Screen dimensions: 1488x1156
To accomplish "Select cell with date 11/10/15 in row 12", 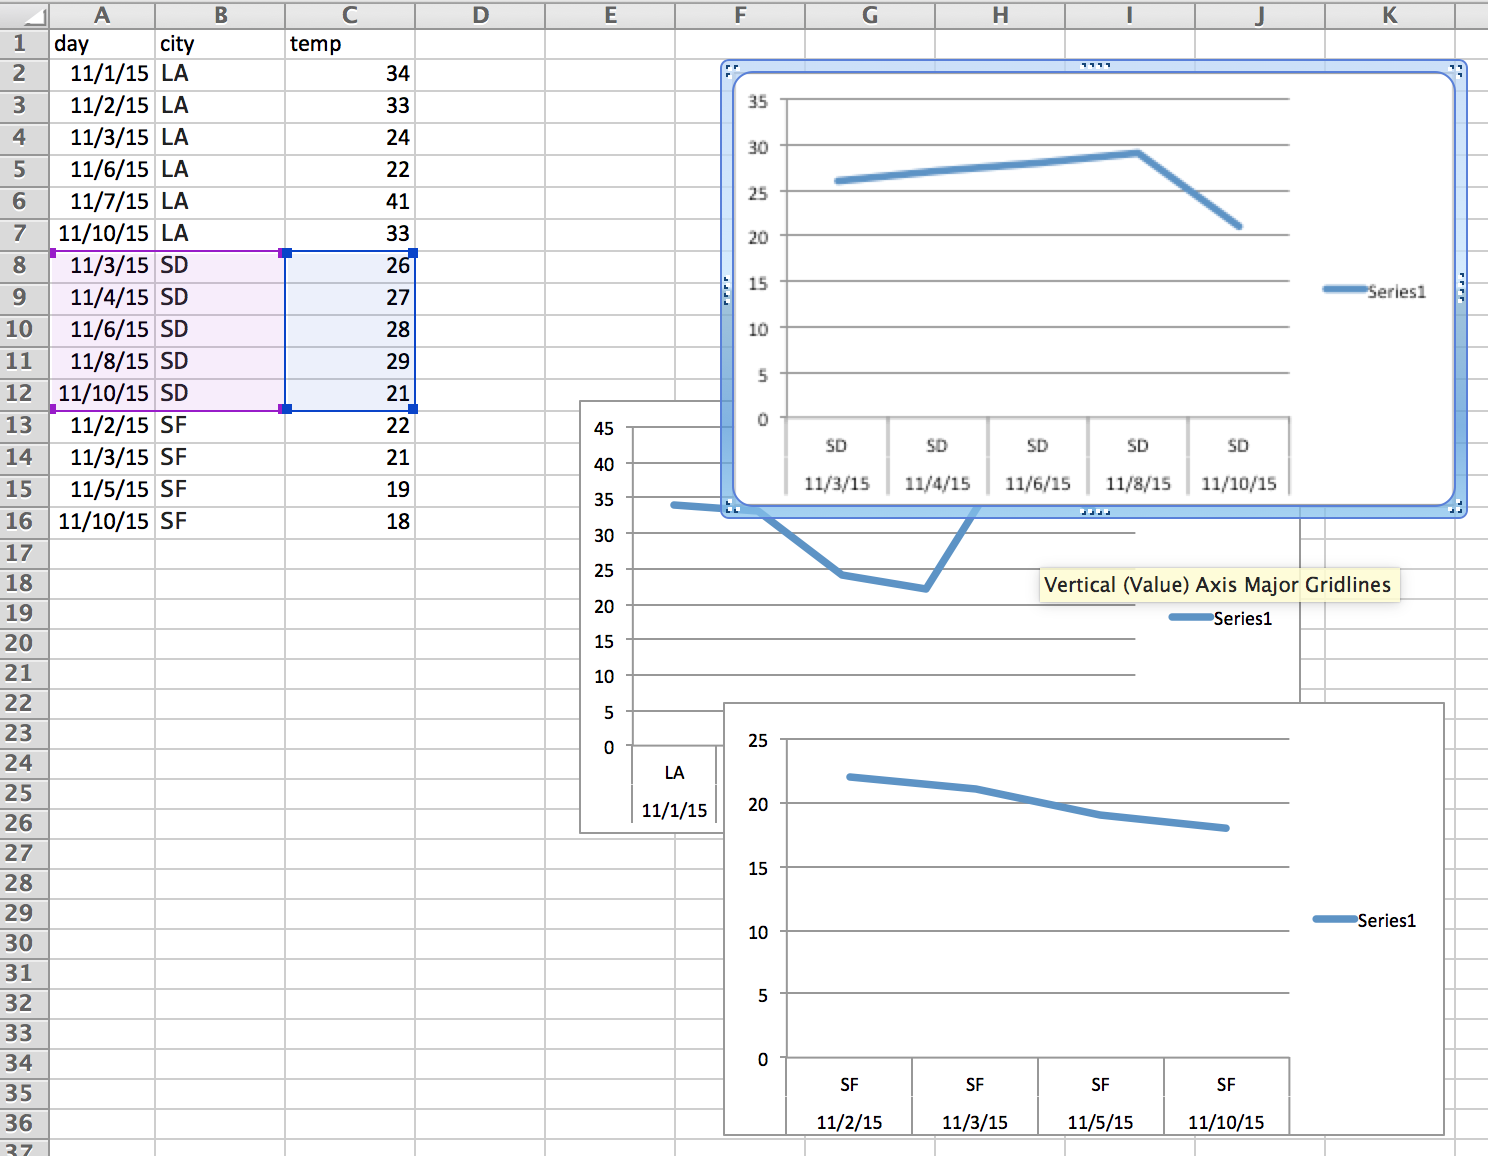I will click(102, 394).
